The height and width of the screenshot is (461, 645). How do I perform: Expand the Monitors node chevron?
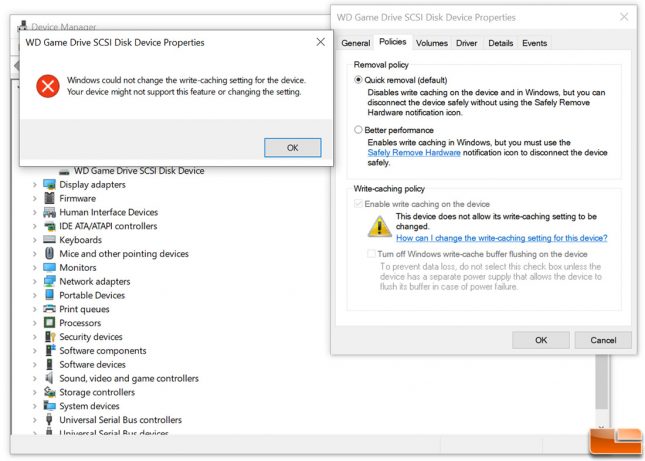point(35,268)
